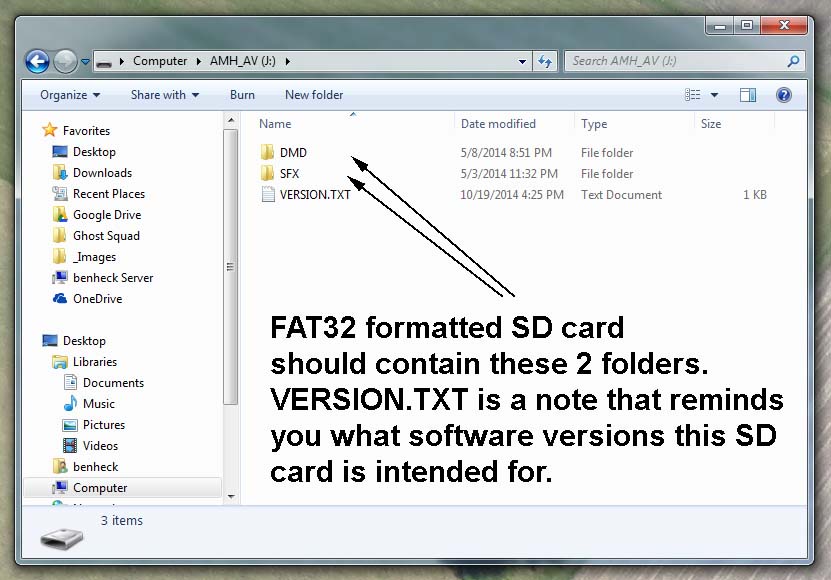Sort files by Date modified column
This screenshot has height=580, width=831.
click(498, 124)
